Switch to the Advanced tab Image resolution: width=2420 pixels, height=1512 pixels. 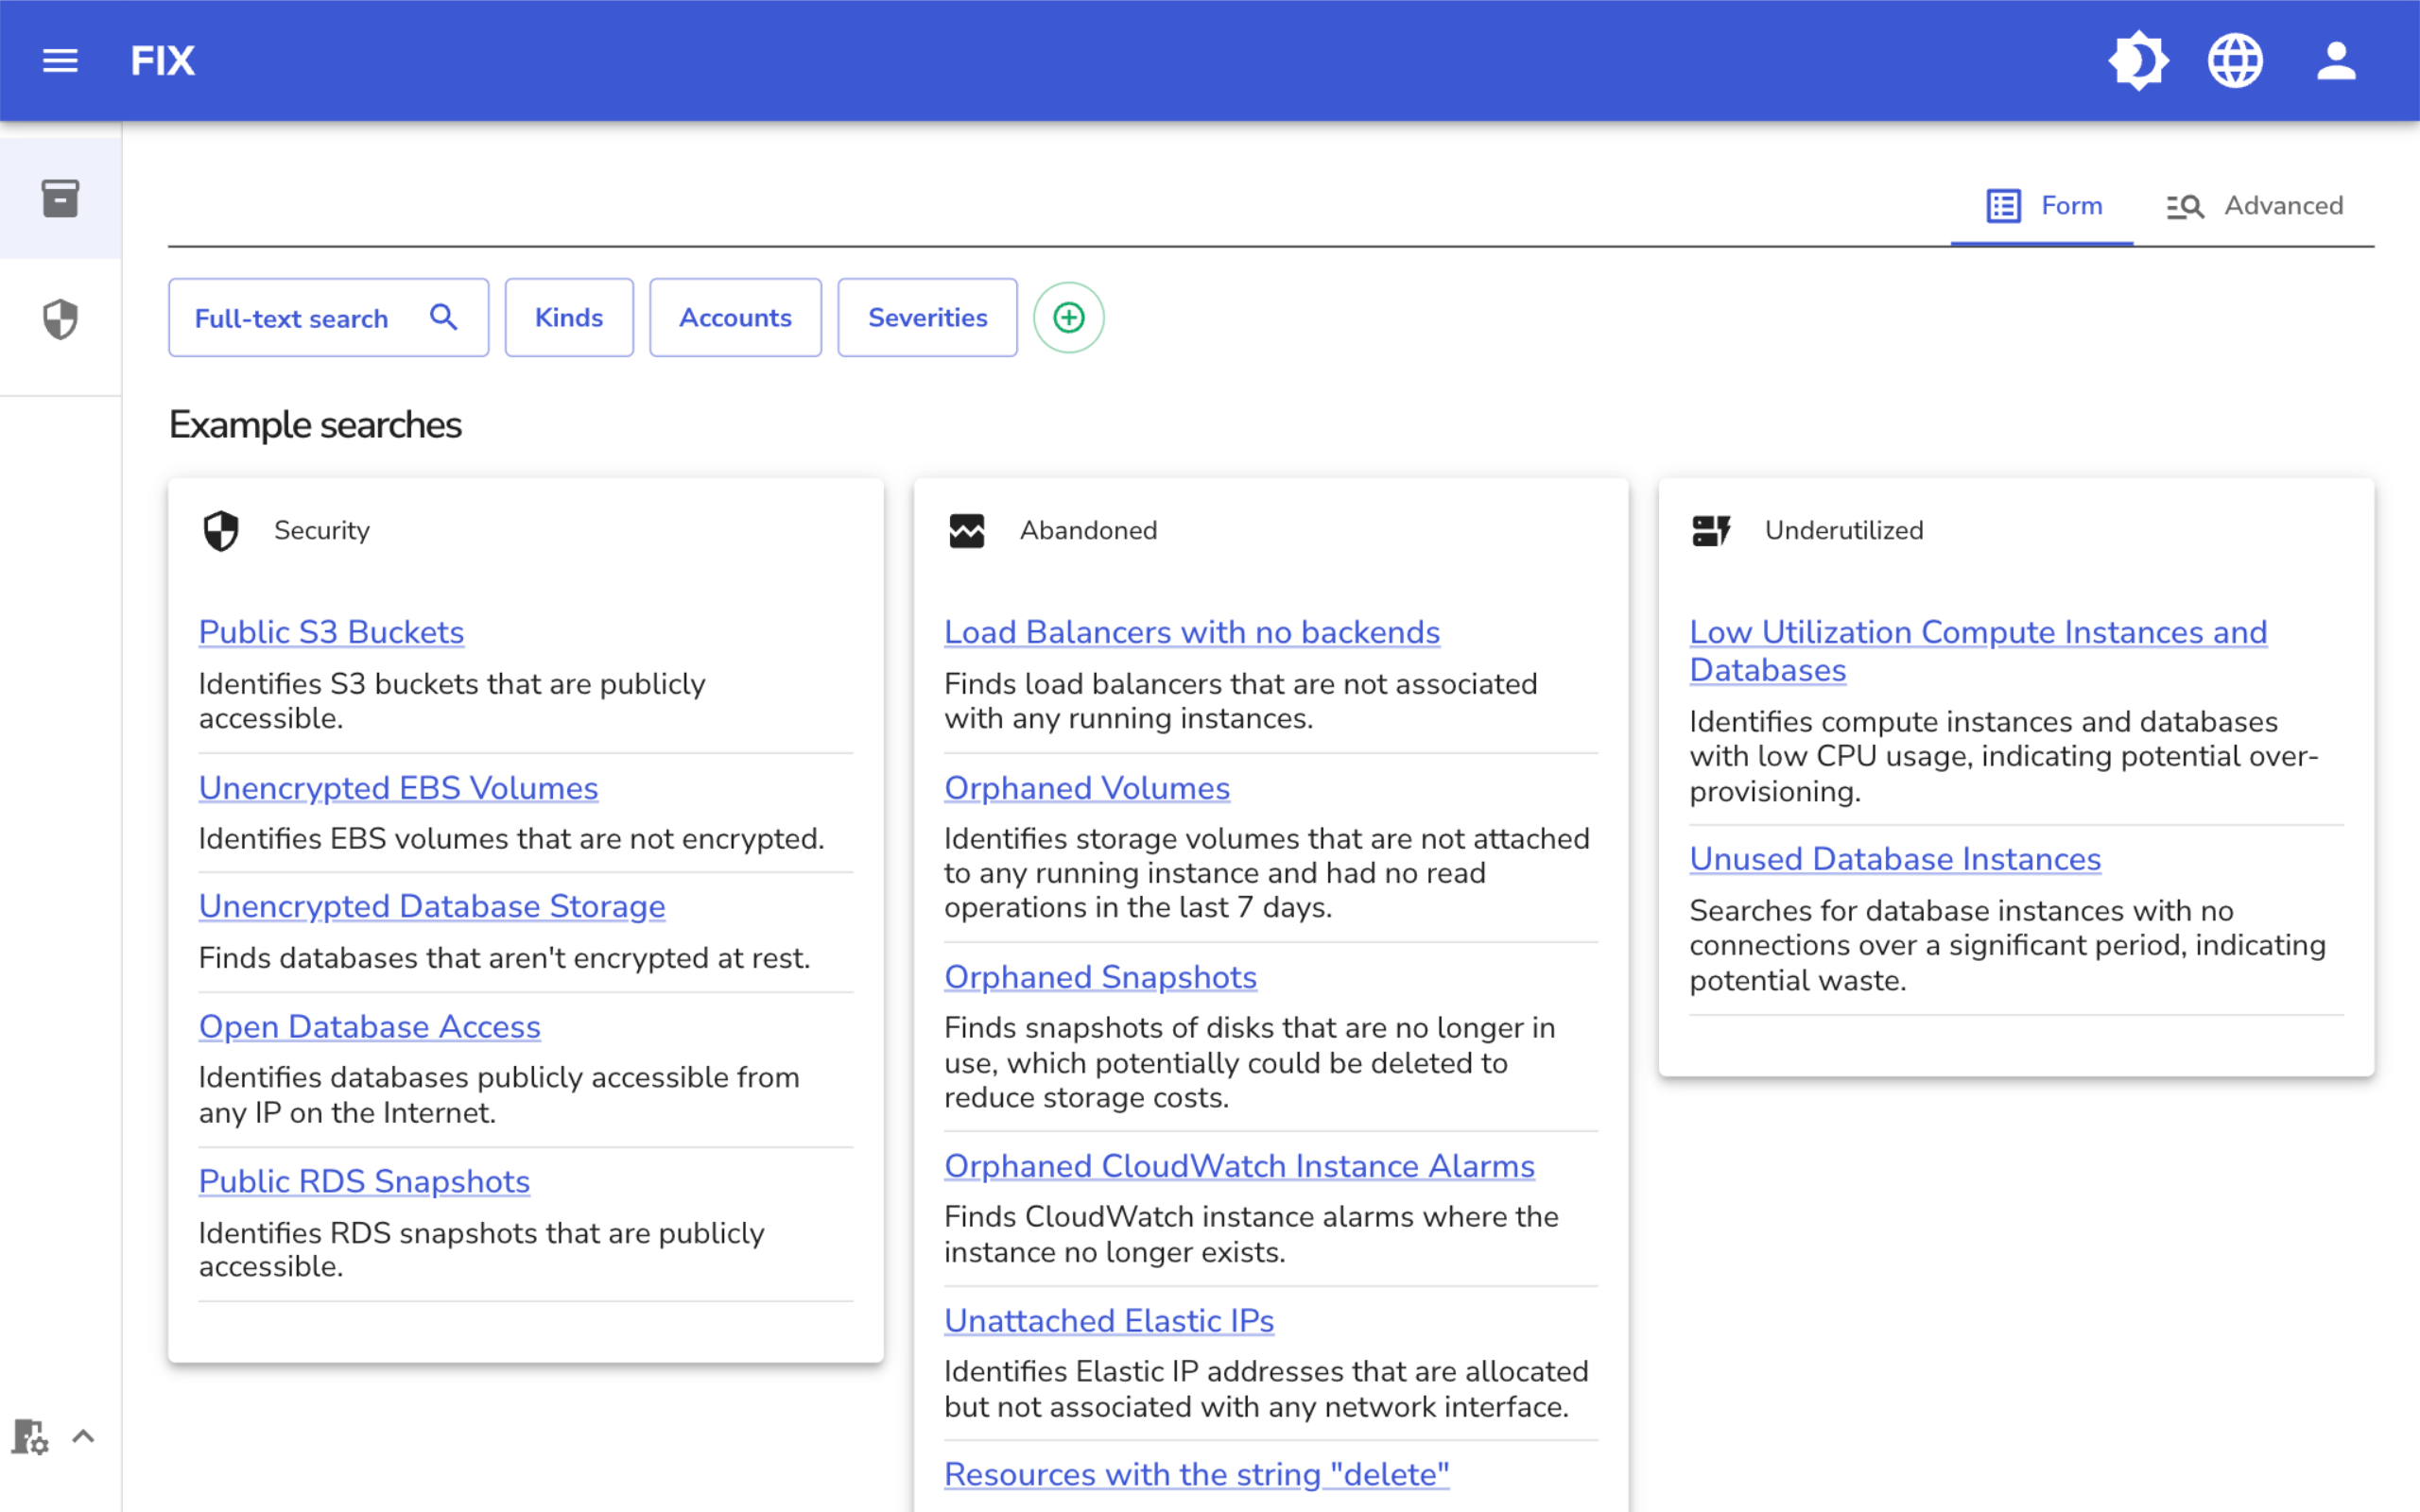pyautogui.click(x=2253, y=206)
